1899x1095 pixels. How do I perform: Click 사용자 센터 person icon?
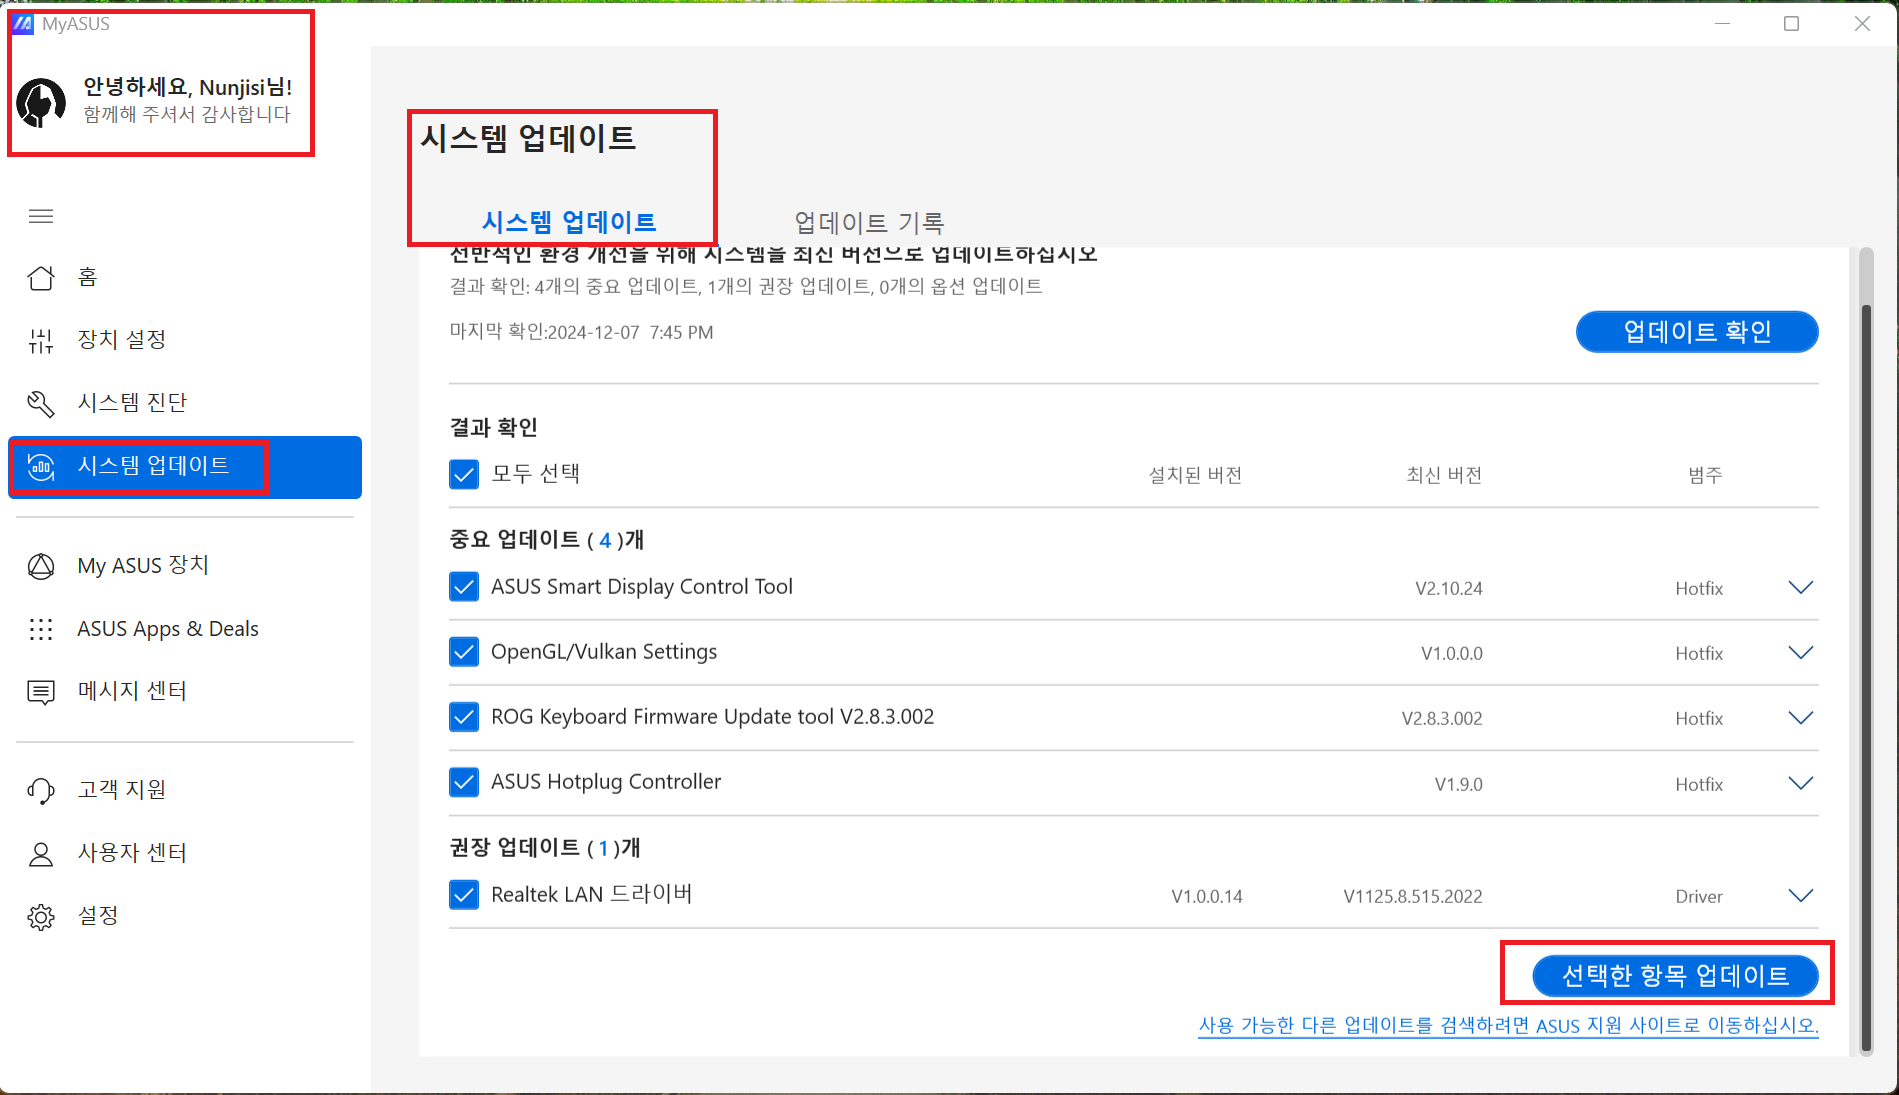click(41, 854)
